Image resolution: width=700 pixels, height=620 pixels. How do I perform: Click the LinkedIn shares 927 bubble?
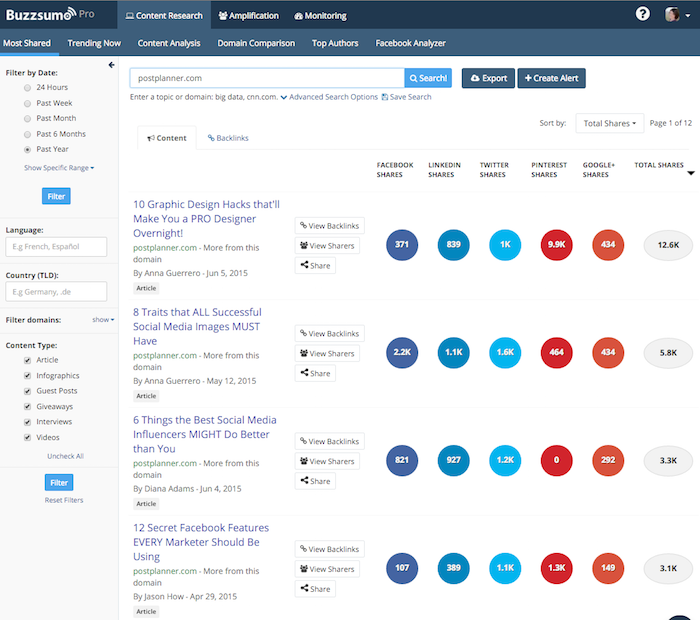click(x=453, y=460)
